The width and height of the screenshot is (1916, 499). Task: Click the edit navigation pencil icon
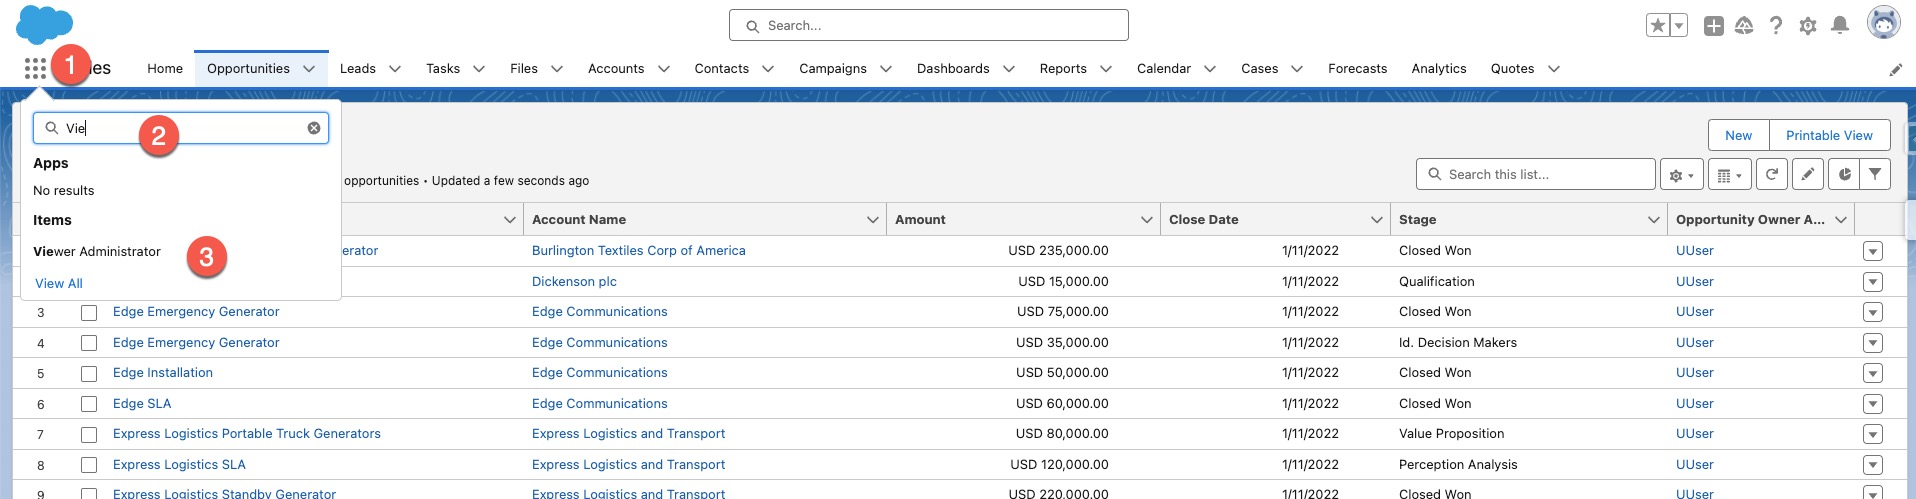pyautogui.click(x=1896, y=69)
